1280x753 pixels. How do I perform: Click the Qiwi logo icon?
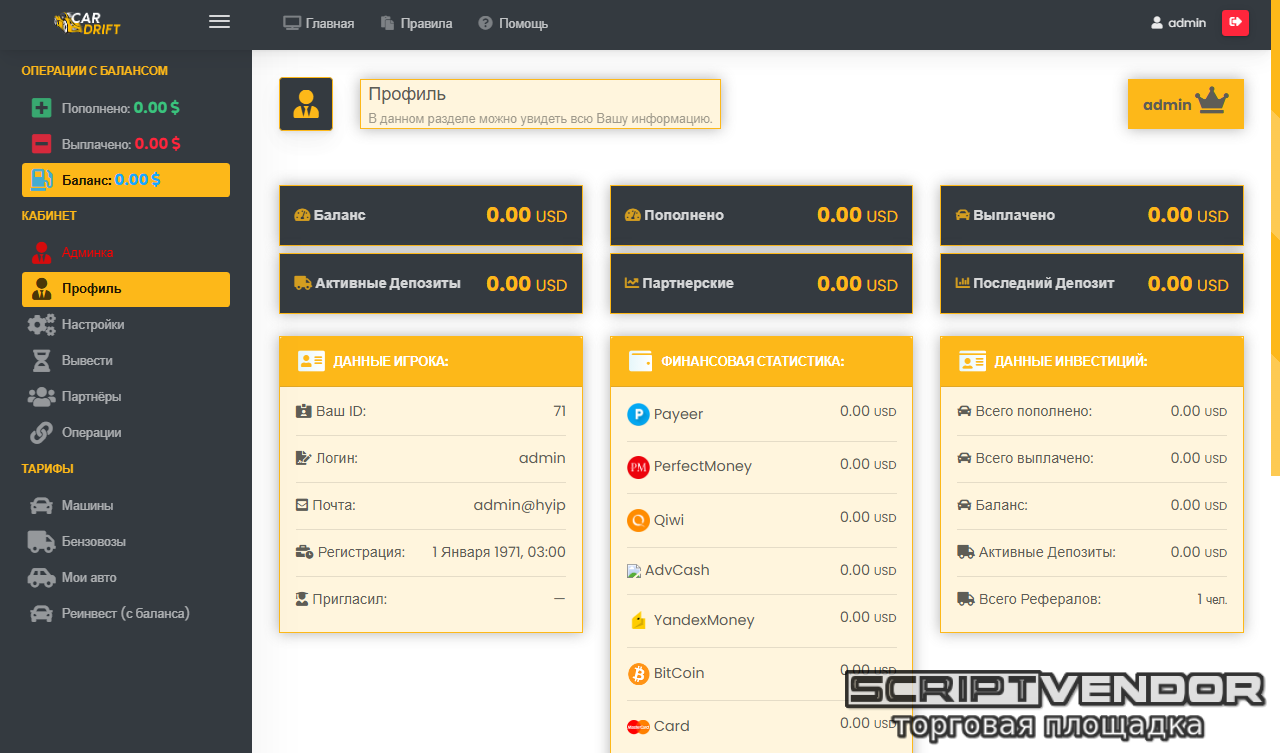pyautogui.click(x=638, y=521)
